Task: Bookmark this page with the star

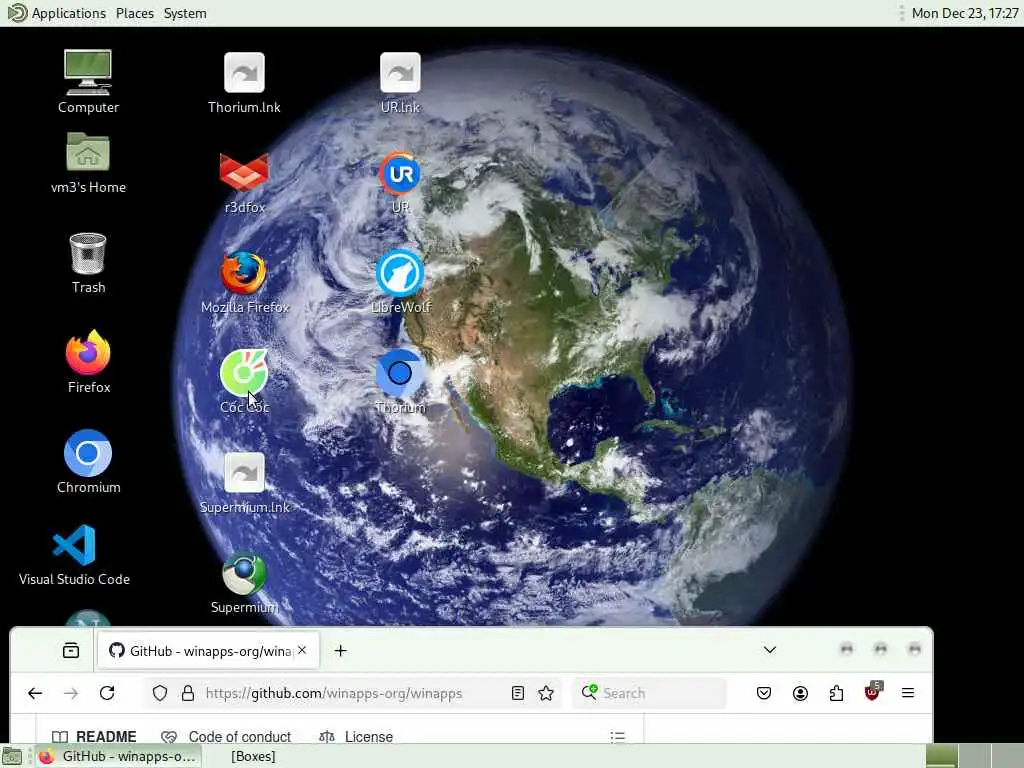Action: tap(546, 694)
